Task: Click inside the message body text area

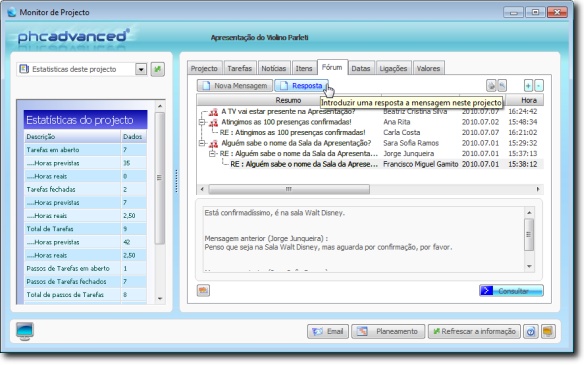Action: (x=363, y=239)
